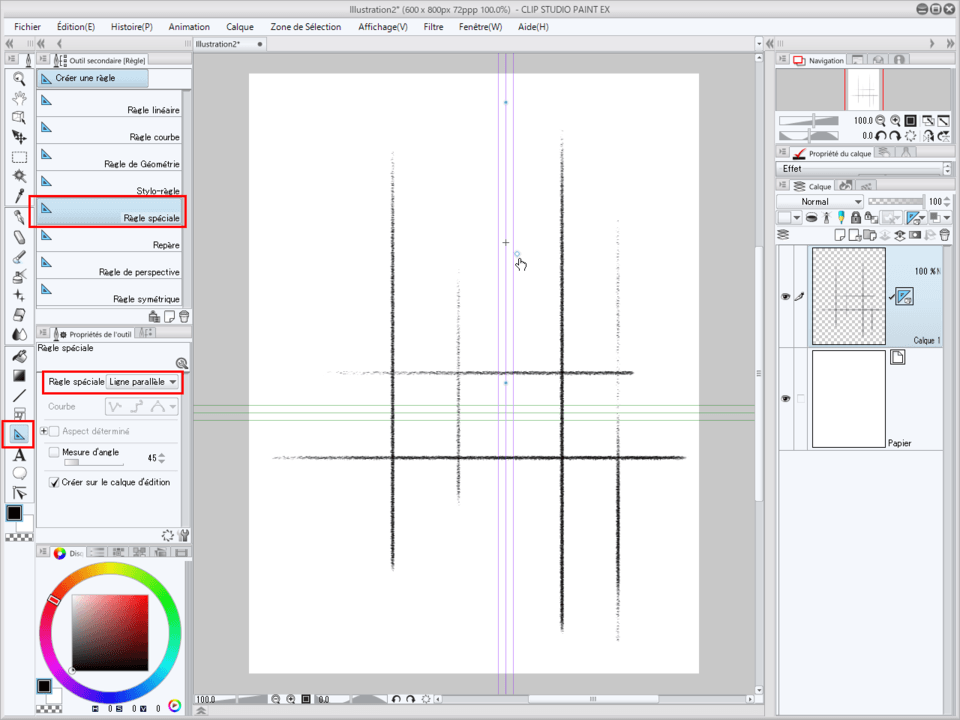Open the Calque menu
Image resolution: width=960 pixels, height=720 pixels.
pos(240,27)
